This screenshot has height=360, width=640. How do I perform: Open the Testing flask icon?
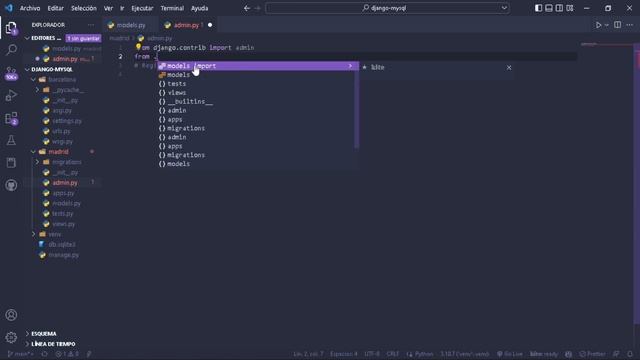coord(11,140)
